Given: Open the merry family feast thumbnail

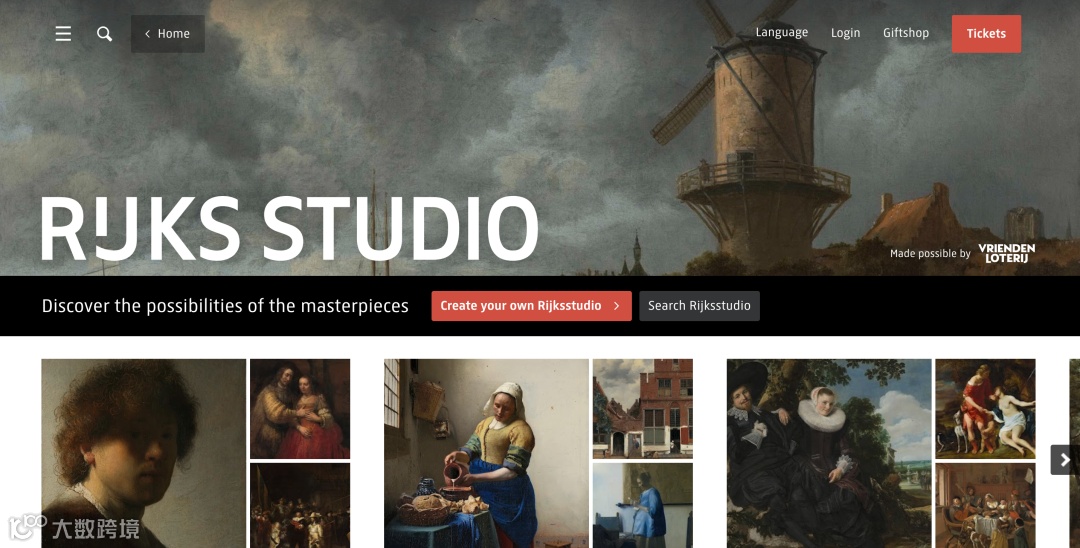Looking at the screenshot, I should coord(985,505).
